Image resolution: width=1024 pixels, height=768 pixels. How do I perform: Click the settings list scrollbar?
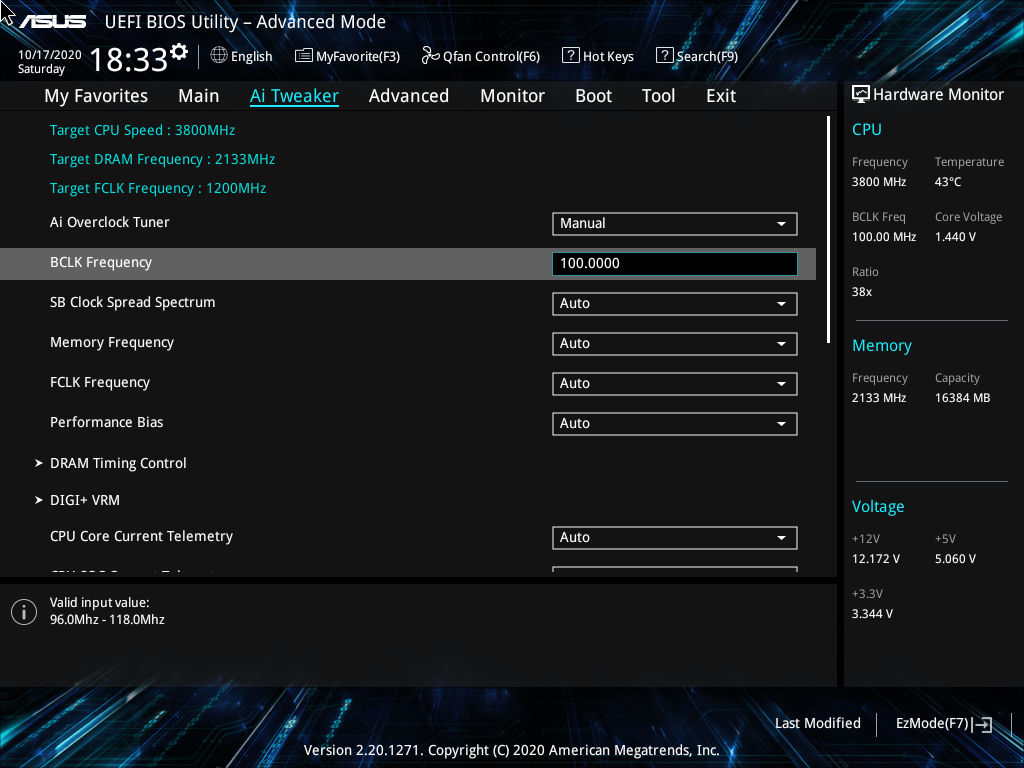click(x=828, y=229)
